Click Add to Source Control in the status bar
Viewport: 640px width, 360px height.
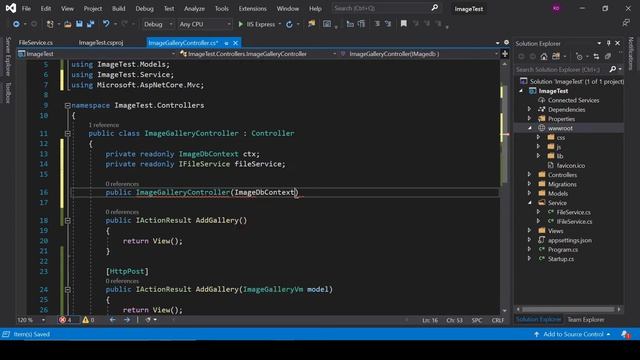tap(573, 334)
